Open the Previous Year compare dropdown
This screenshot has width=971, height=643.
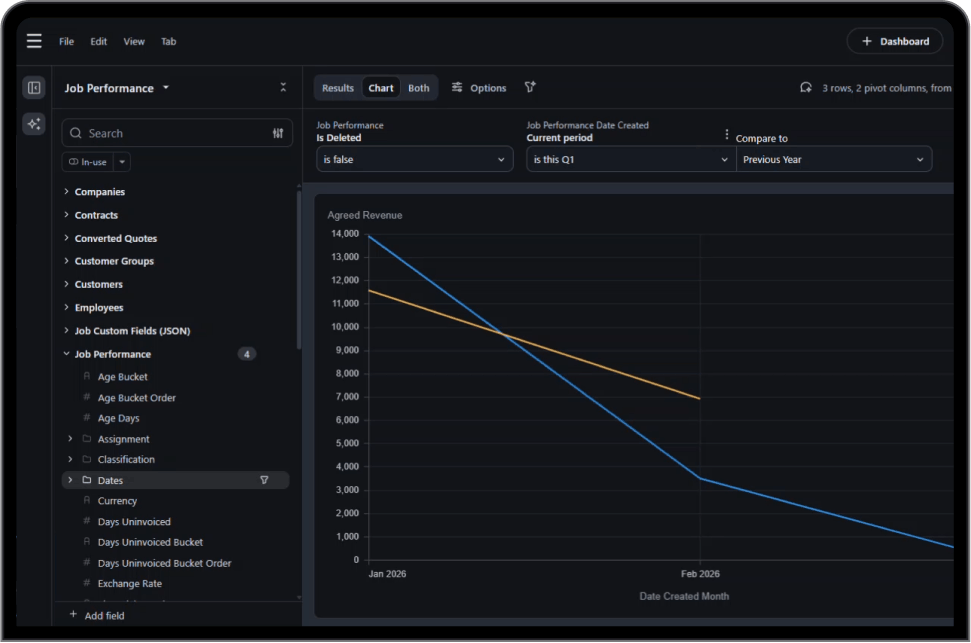(x=834, y=159)
